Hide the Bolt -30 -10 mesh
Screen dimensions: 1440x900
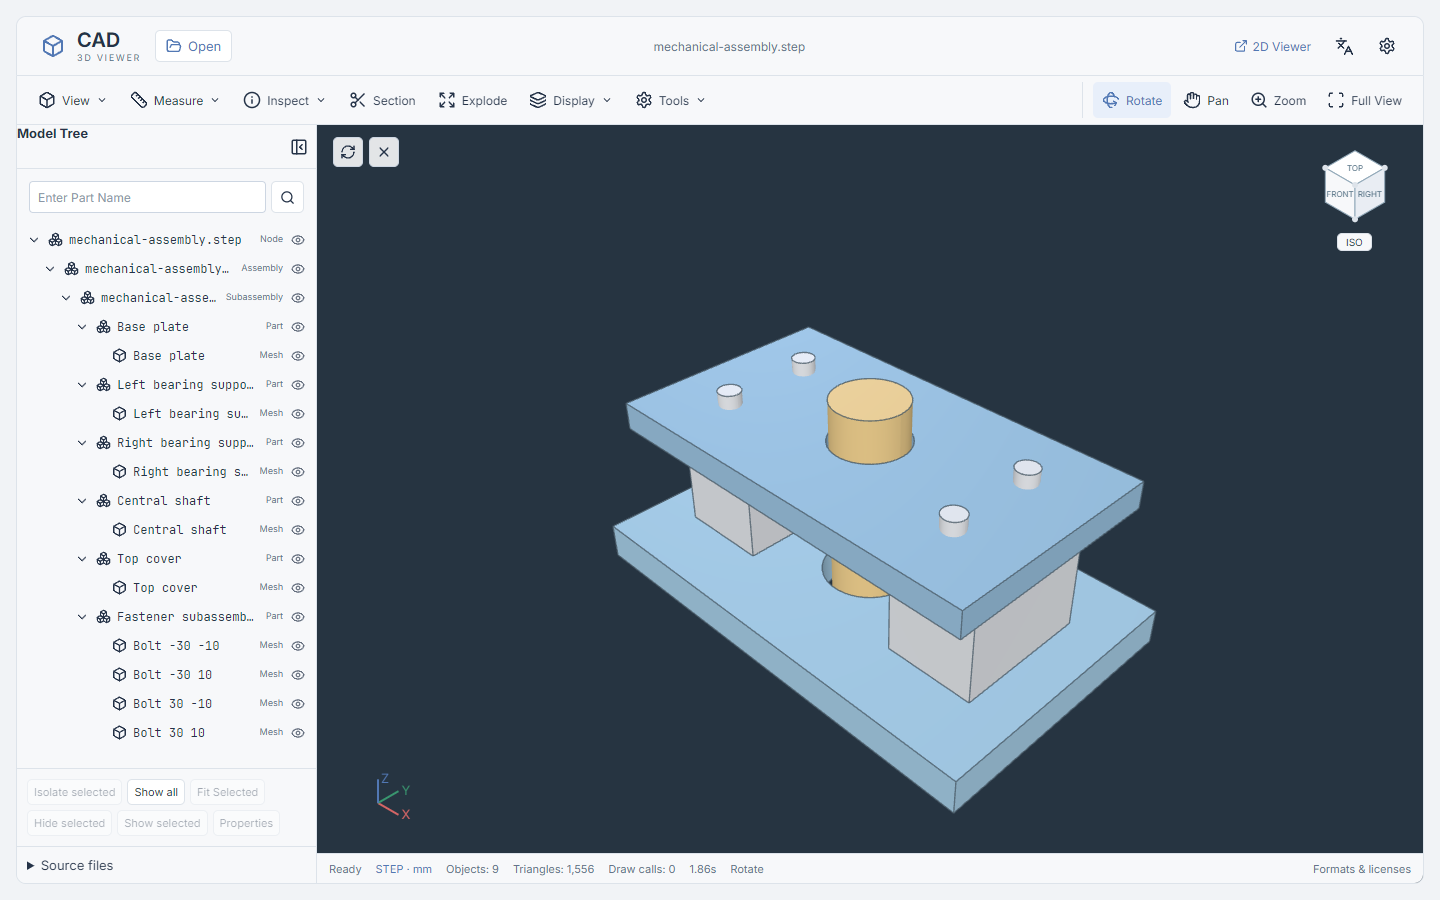click(x=298, y=646)
